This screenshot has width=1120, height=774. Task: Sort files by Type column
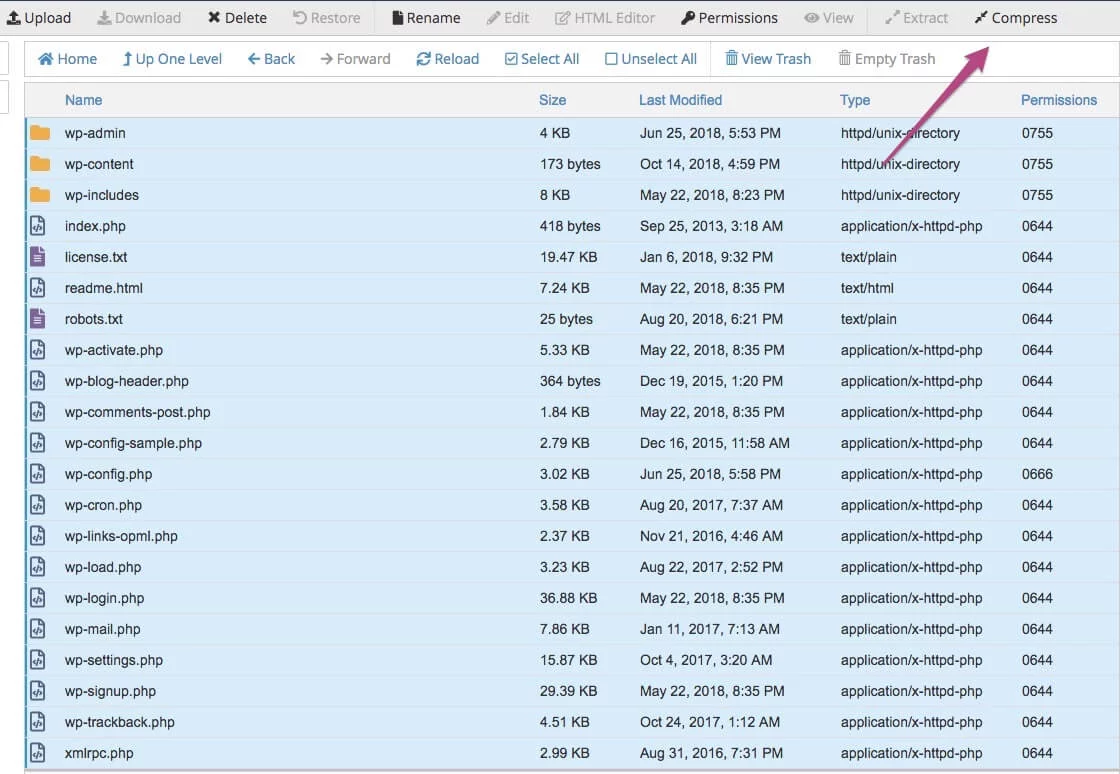(855, 100)
